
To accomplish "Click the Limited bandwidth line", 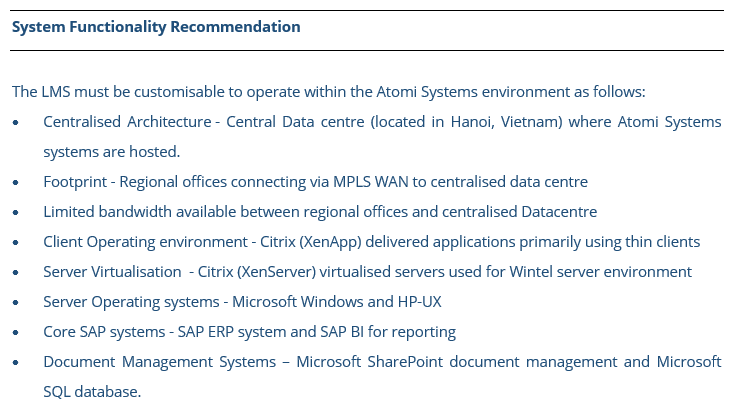I will point(320,212).
